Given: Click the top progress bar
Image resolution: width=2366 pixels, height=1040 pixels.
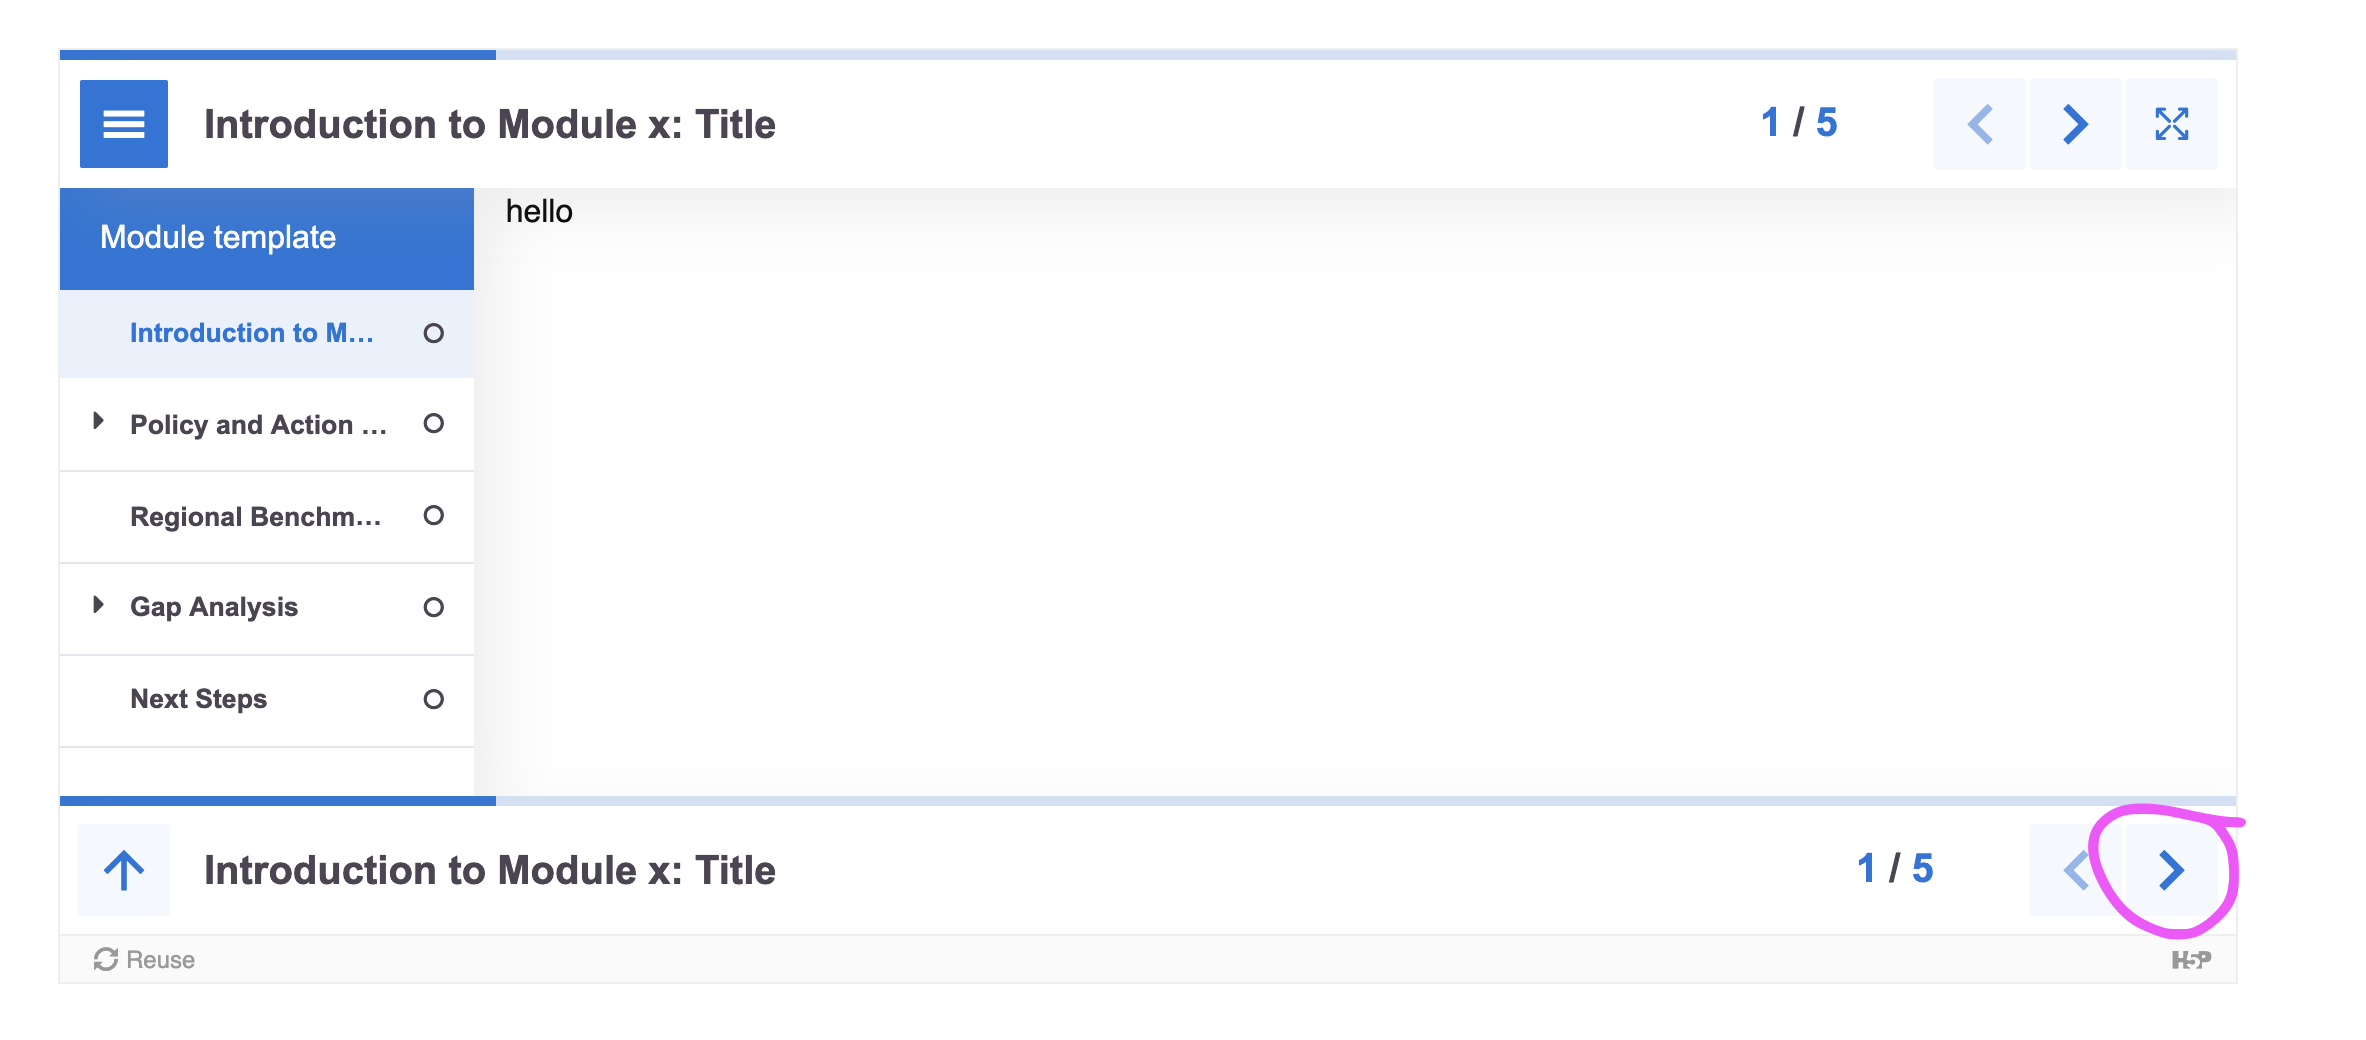Looking at the screenshot, I should pyautogui.click(x=1148, y=55).
